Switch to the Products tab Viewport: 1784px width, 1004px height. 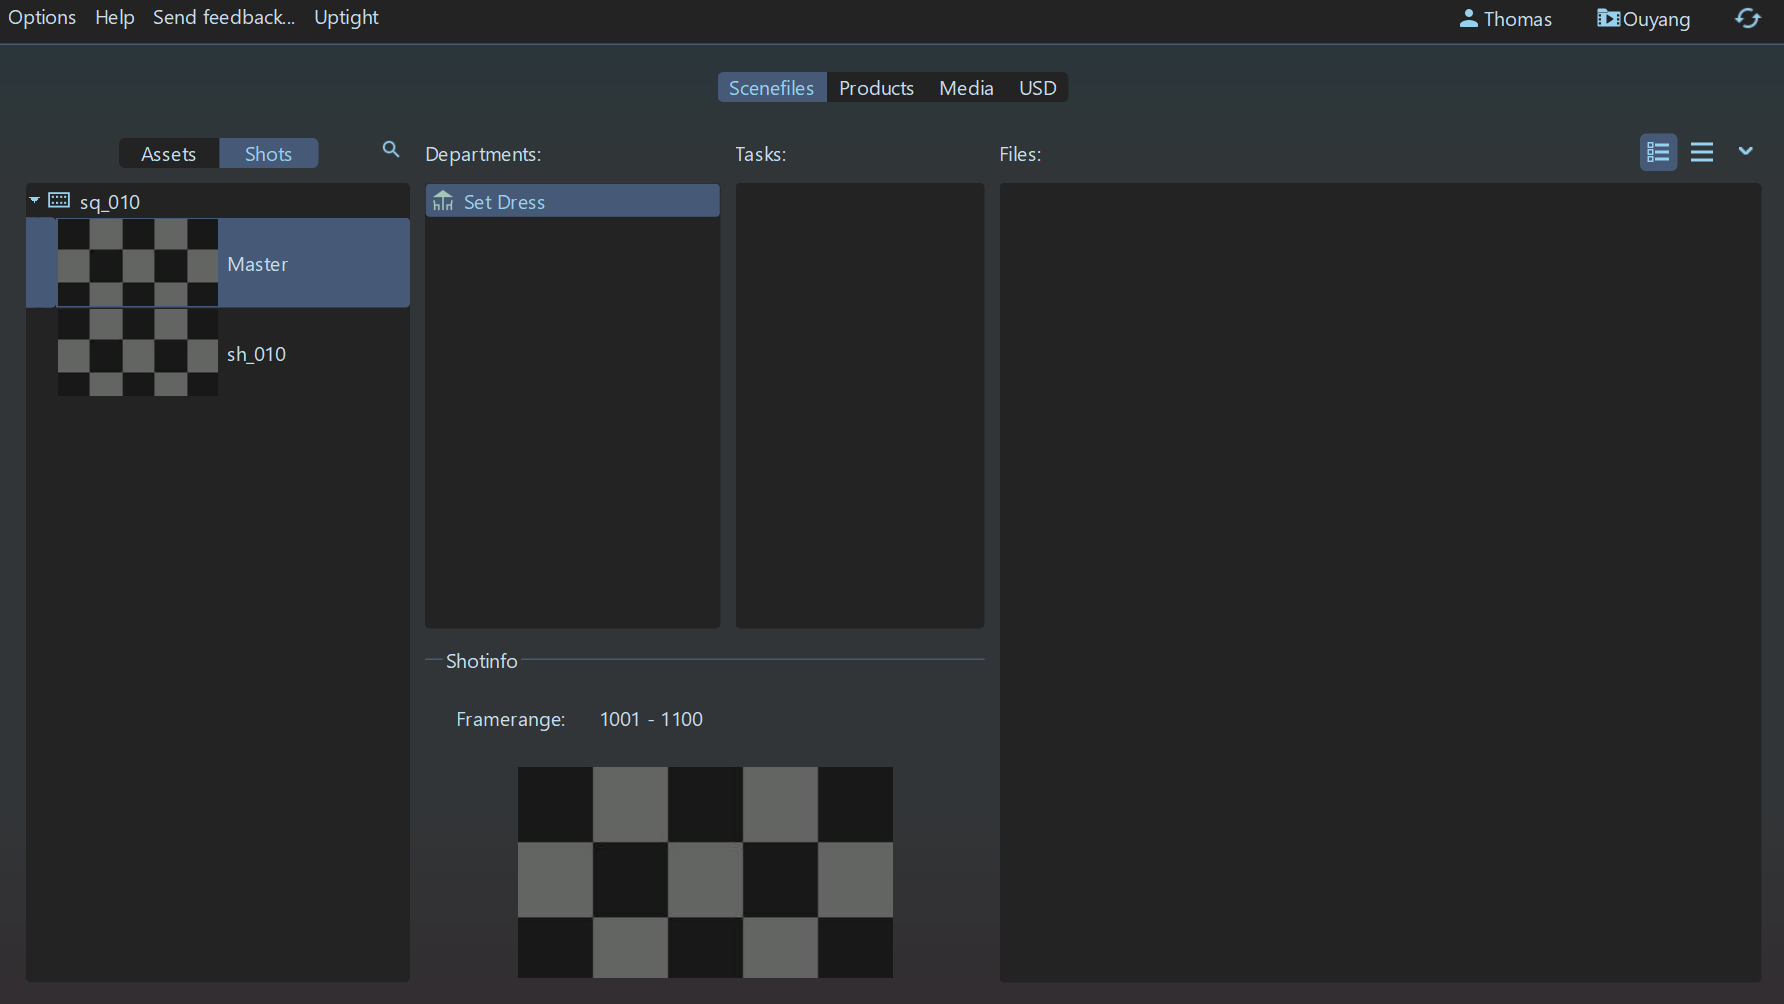pos(876,88)
